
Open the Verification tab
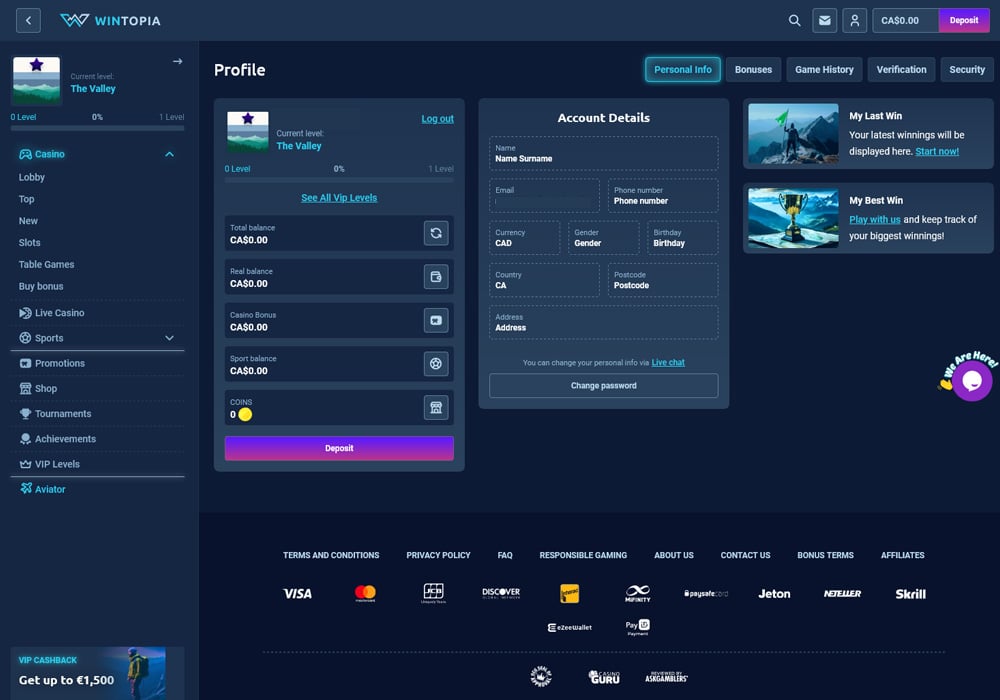click(x=901, y=69)
